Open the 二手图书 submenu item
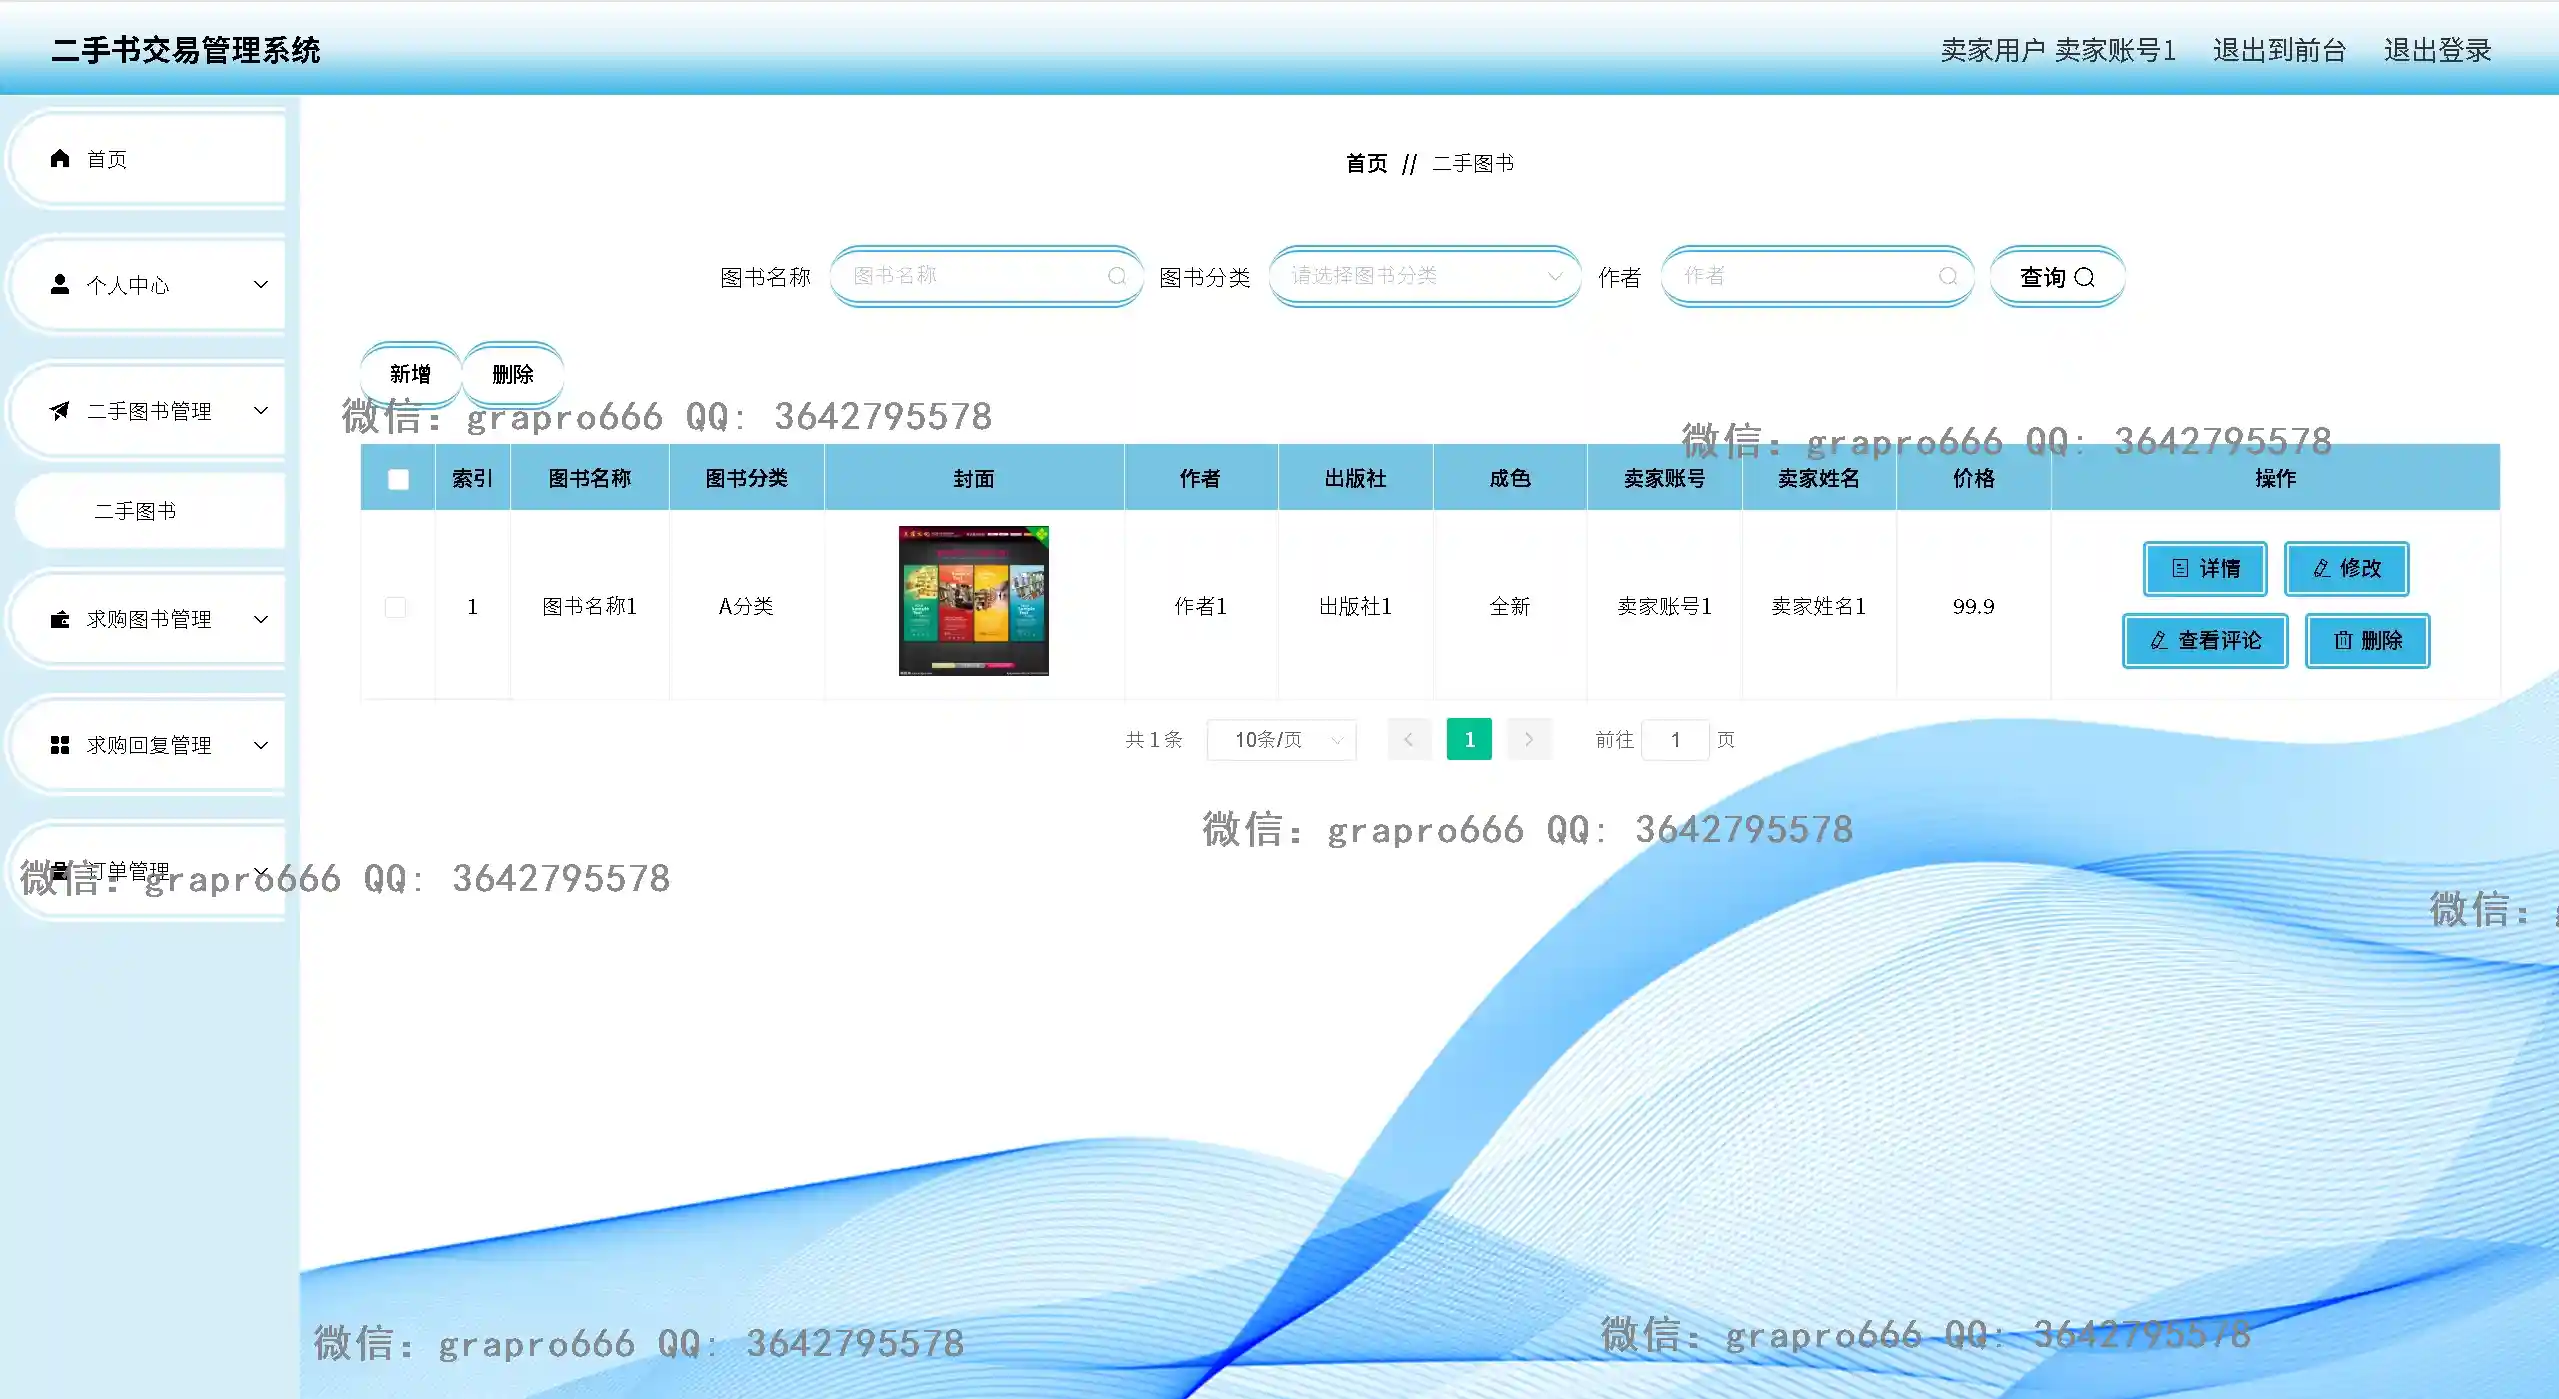This screenshot has width=2559, height=1399. pos(135,511)
